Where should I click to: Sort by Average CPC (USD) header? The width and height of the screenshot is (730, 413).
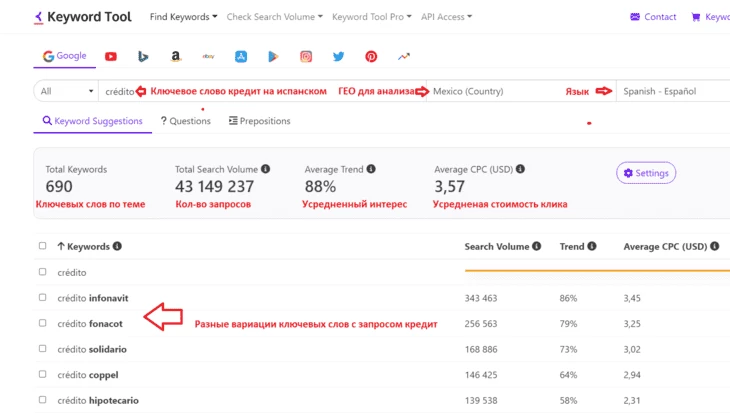click(665, 246)
